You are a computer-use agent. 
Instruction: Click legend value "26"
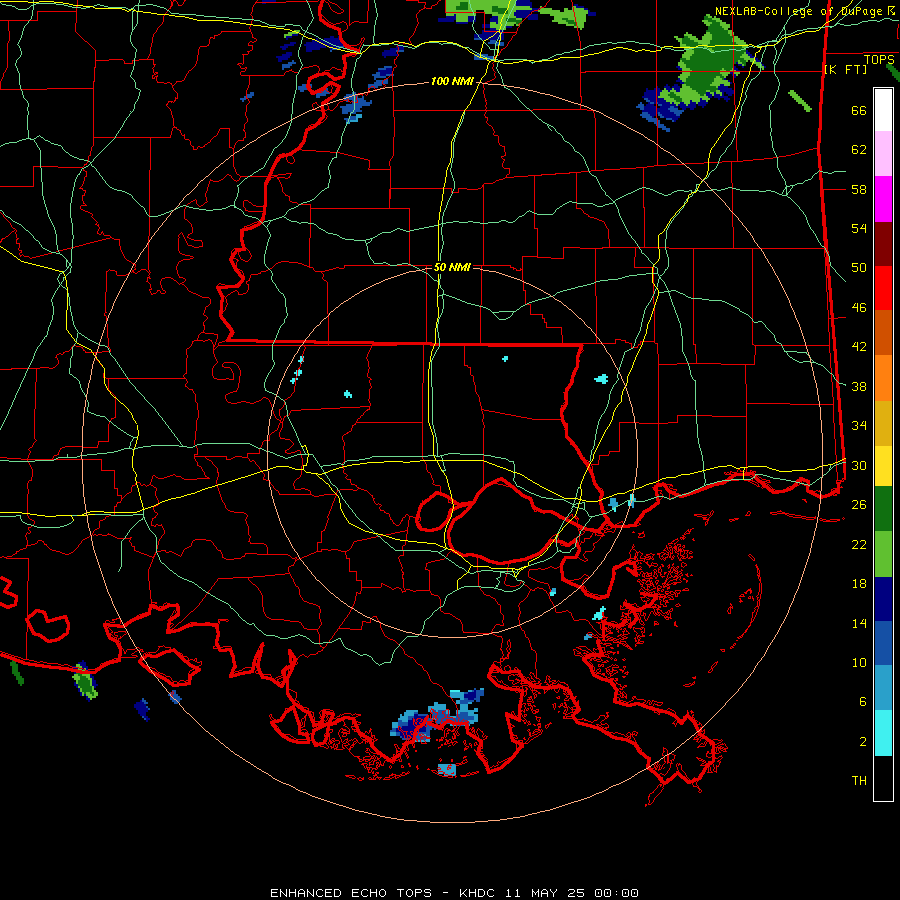[859, 505]
